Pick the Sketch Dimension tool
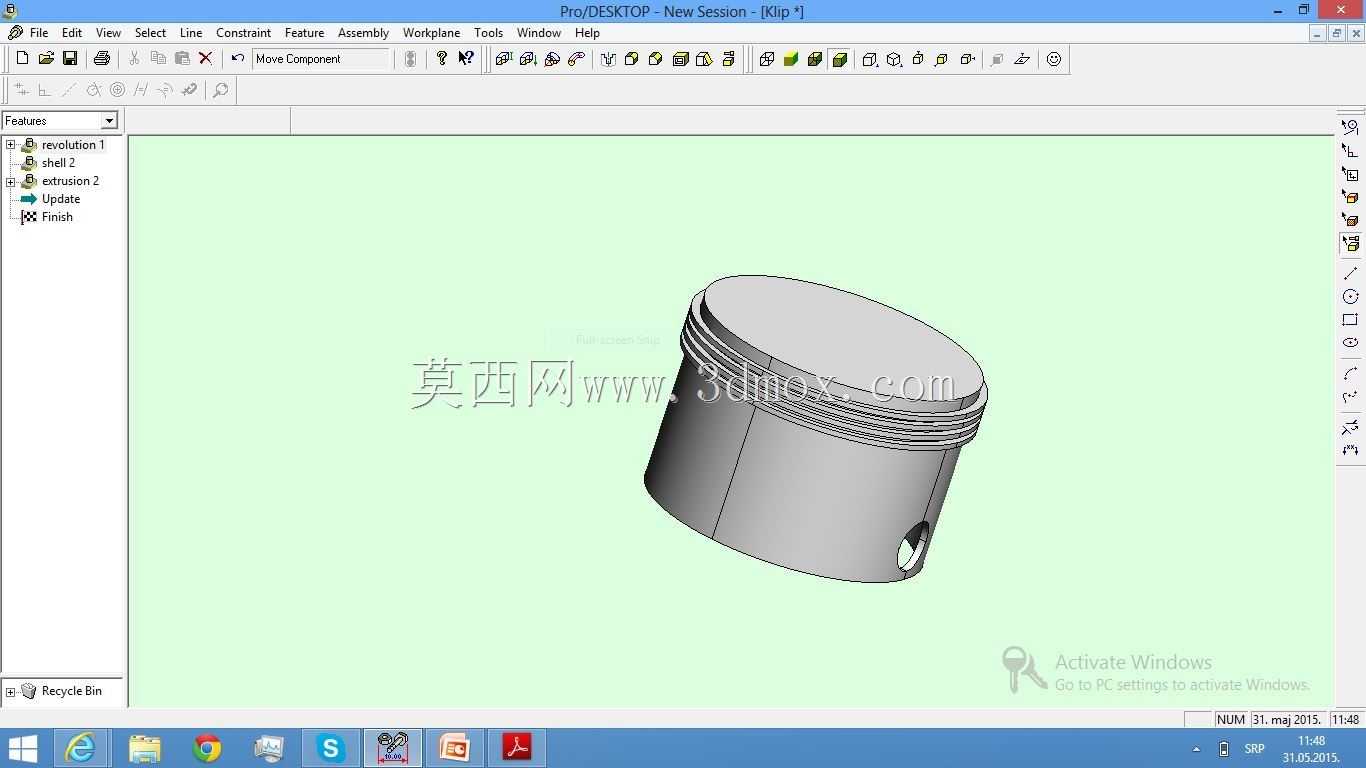The width and height of the screenshot is (1366, 768). (1350, 450)
